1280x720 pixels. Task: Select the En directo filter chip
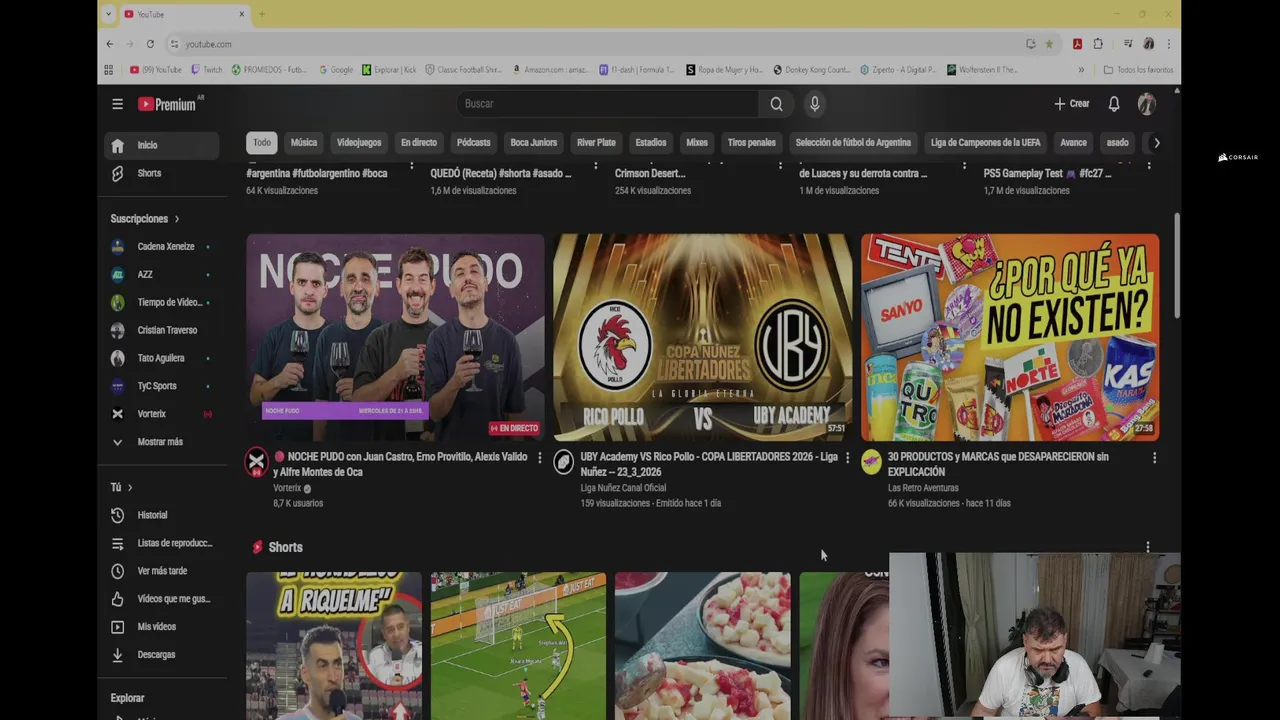419,143
